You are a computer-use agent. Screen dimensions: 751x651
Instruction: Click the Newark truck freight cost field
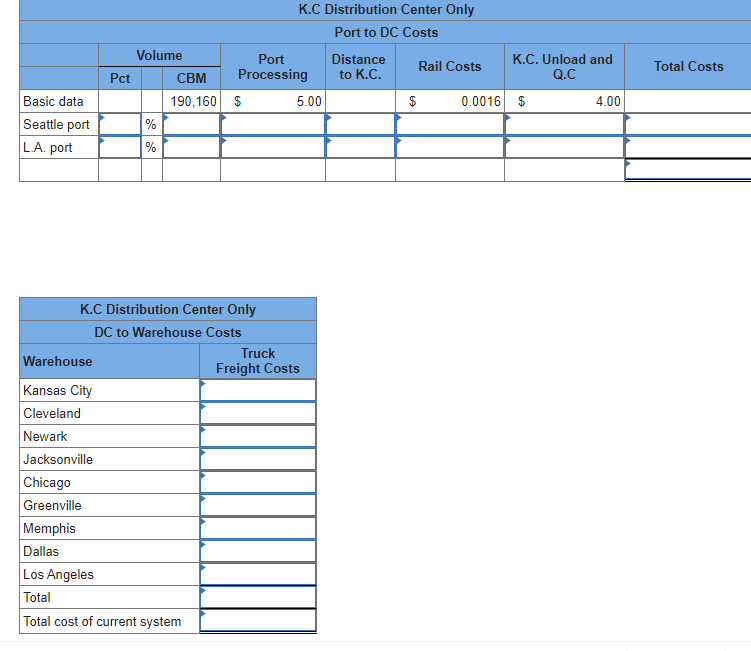point(258,436)
